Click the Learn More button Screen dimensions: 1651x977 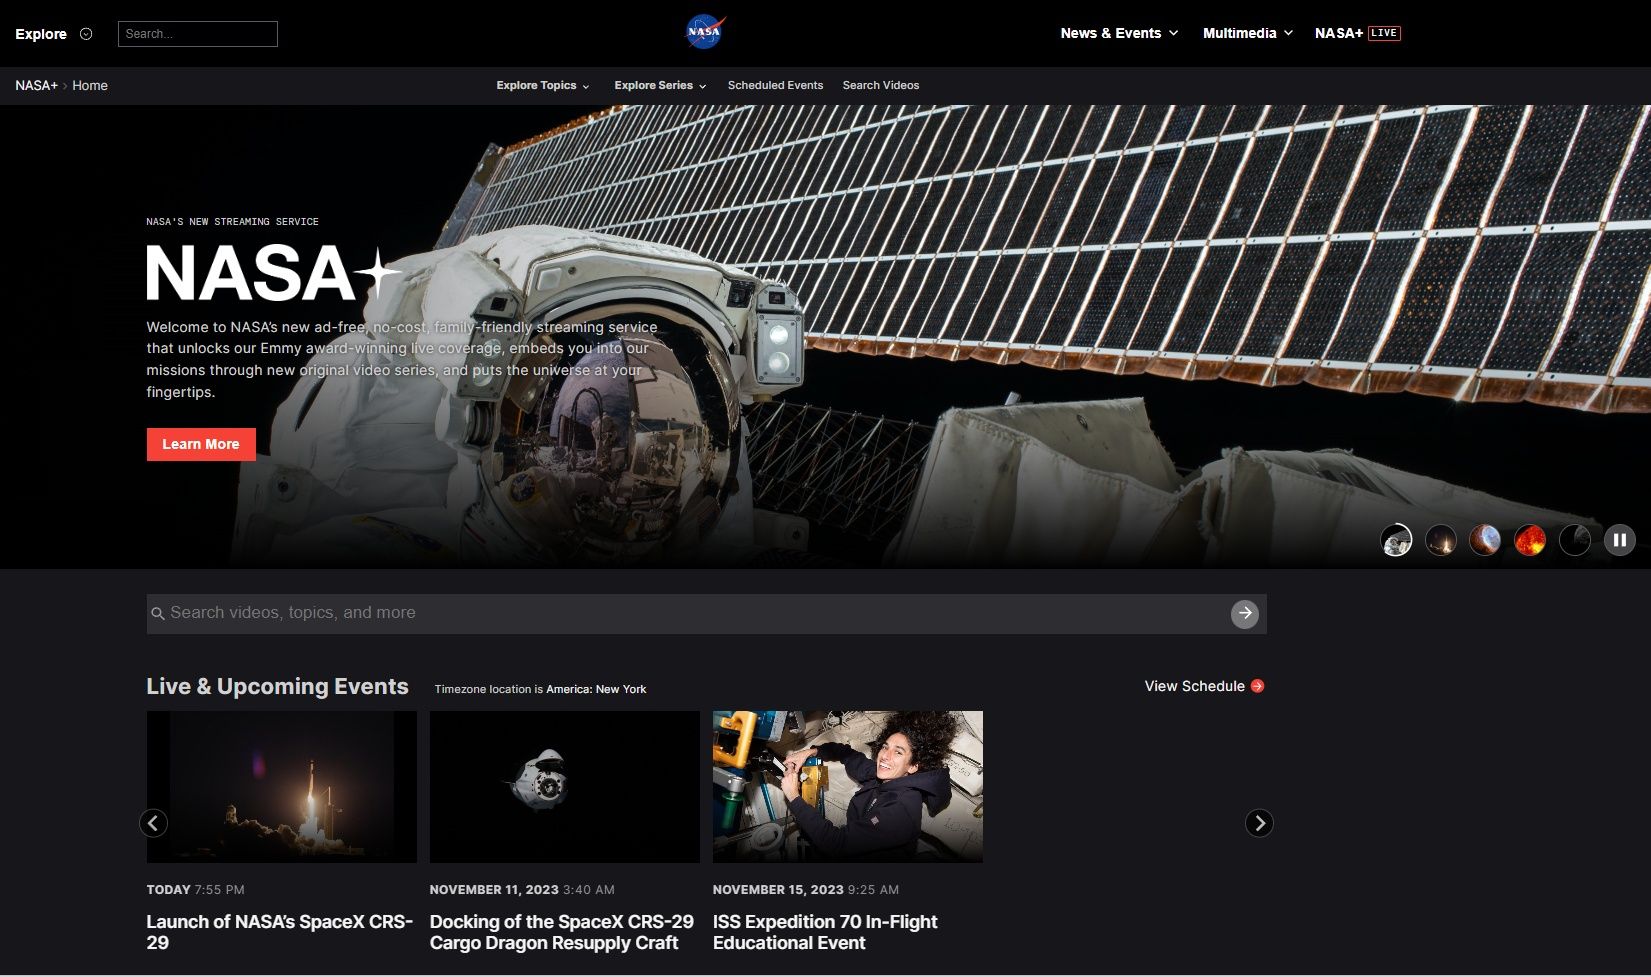tap(201, 444)
